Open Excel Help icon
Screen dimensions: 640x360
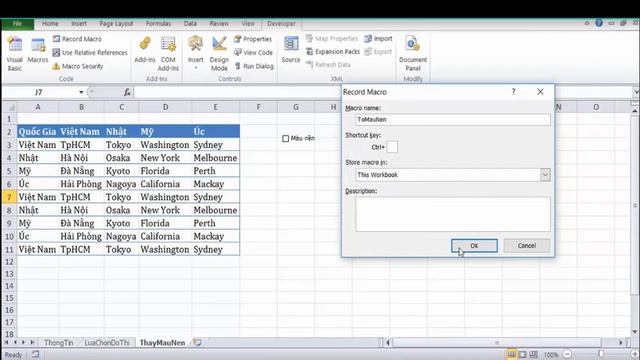pos(599,23)
